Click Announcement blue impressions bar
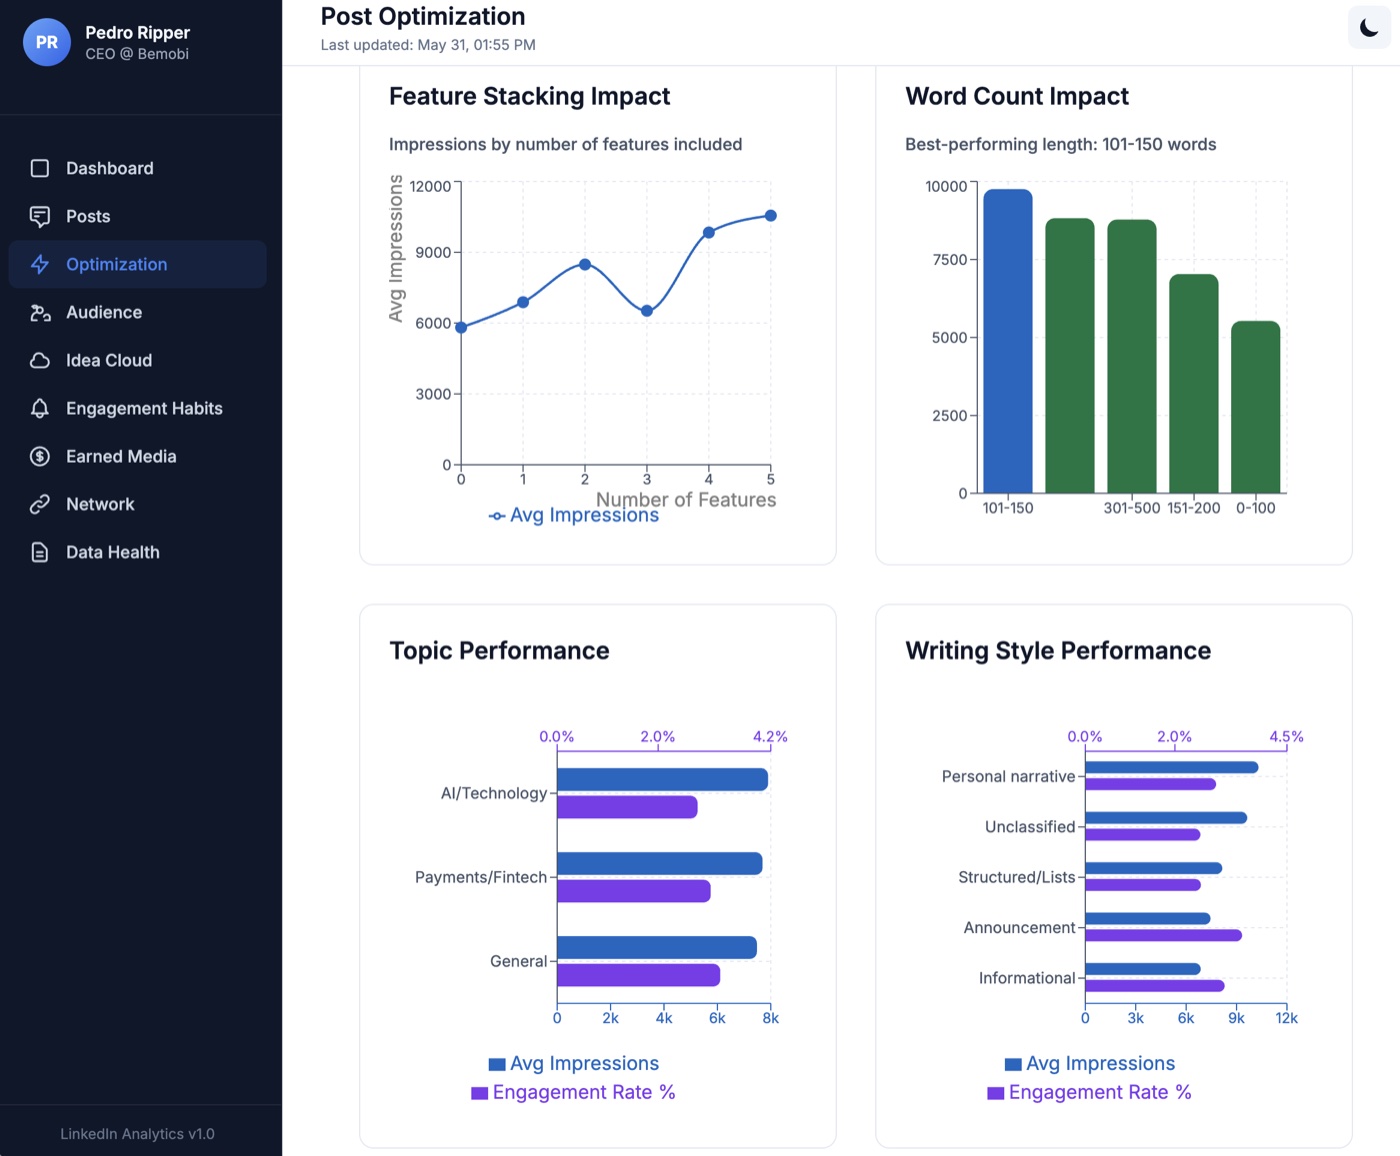 tap(1148, 919)
